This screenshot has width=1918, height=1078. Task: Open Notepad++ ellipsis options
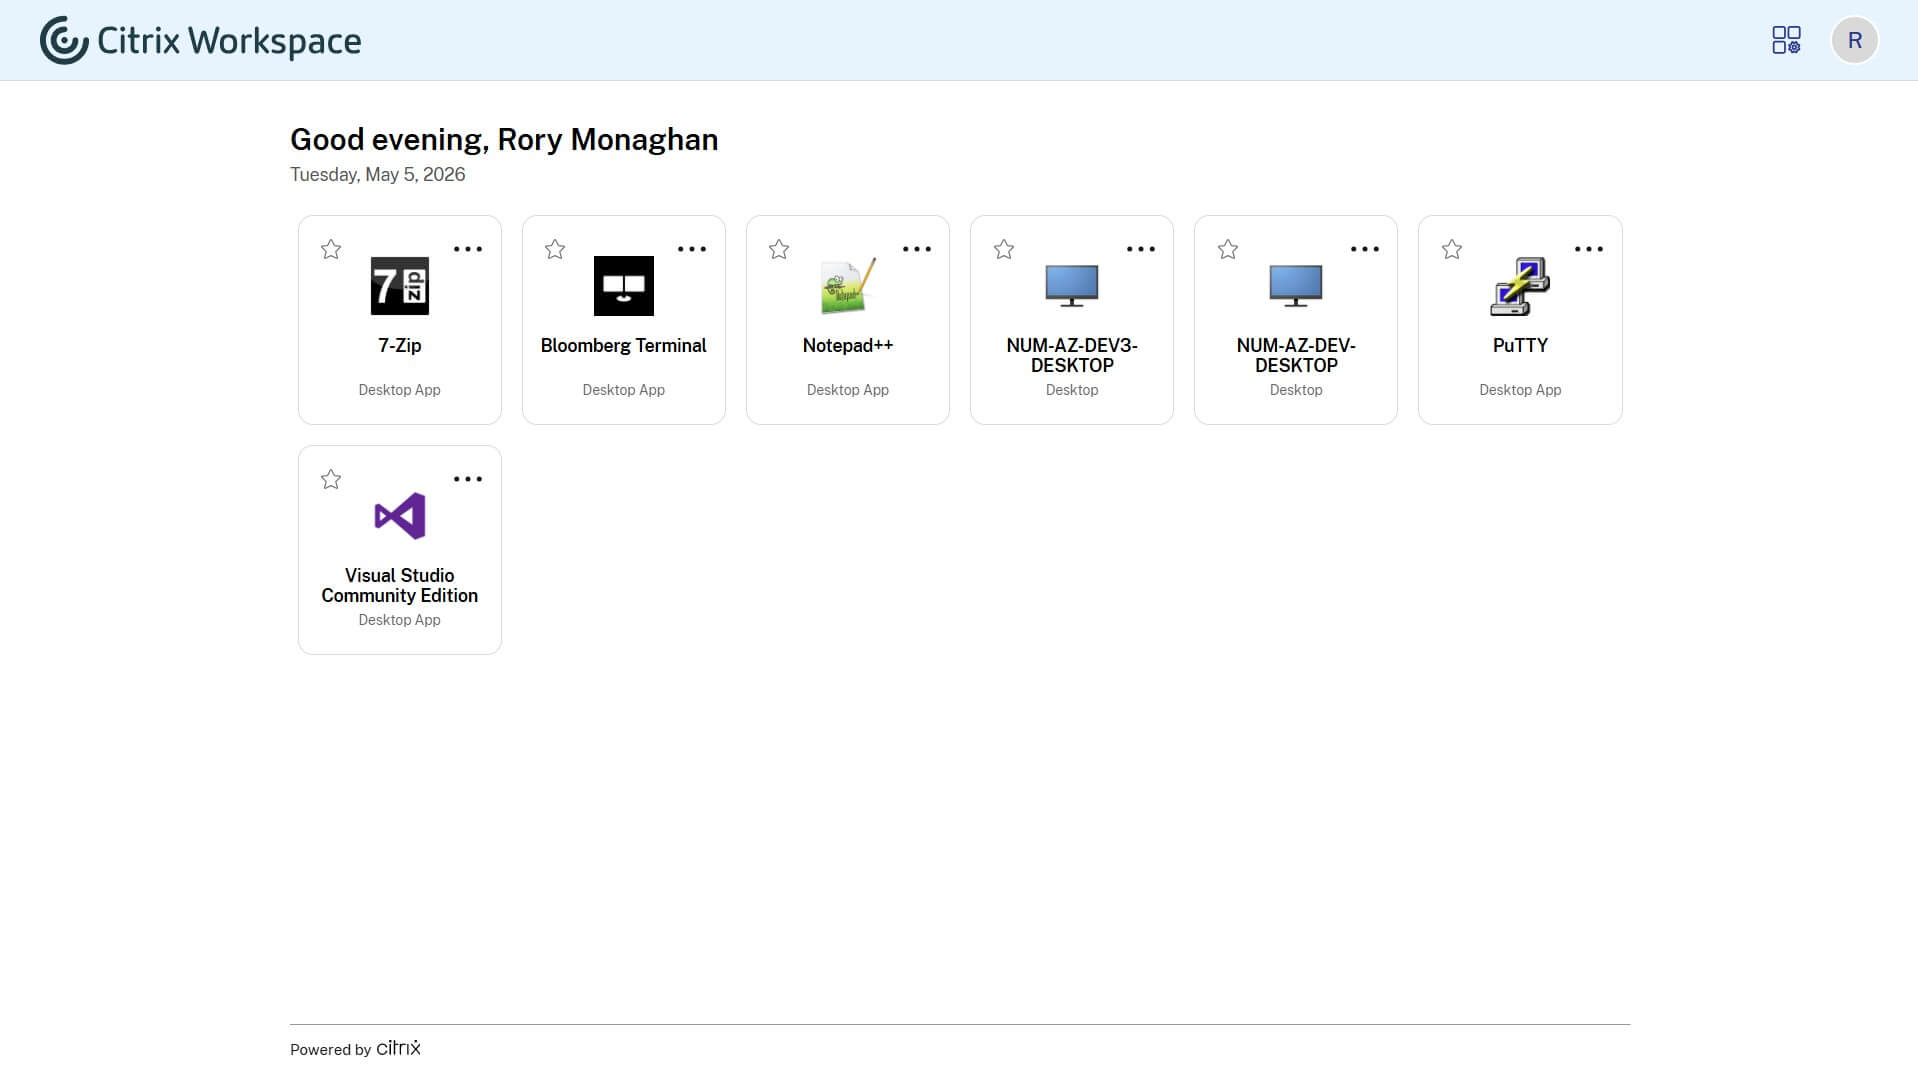pos(917,249)
